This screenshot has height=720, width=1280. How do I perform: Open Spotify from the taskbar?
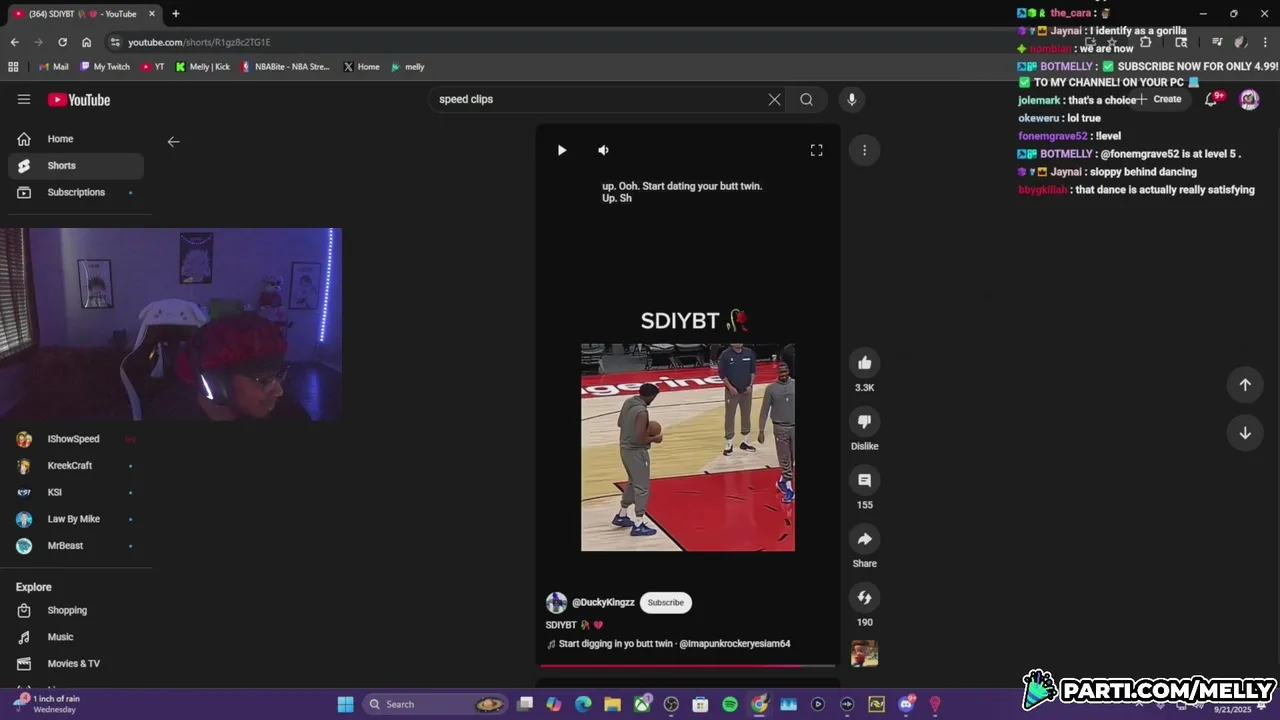click(x=730, y=704)
